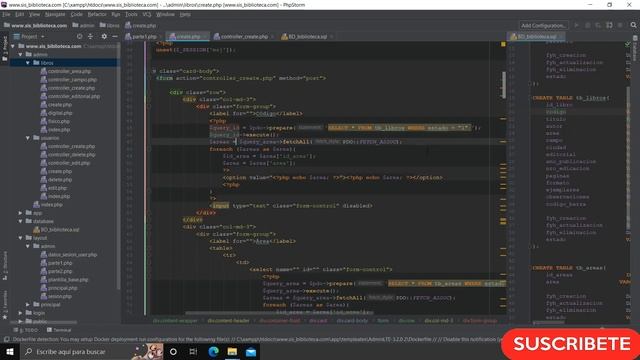This screenshot has height=360, width=640.
Task: Open Mail app from taskbar
Action: (x=251, y=351)
